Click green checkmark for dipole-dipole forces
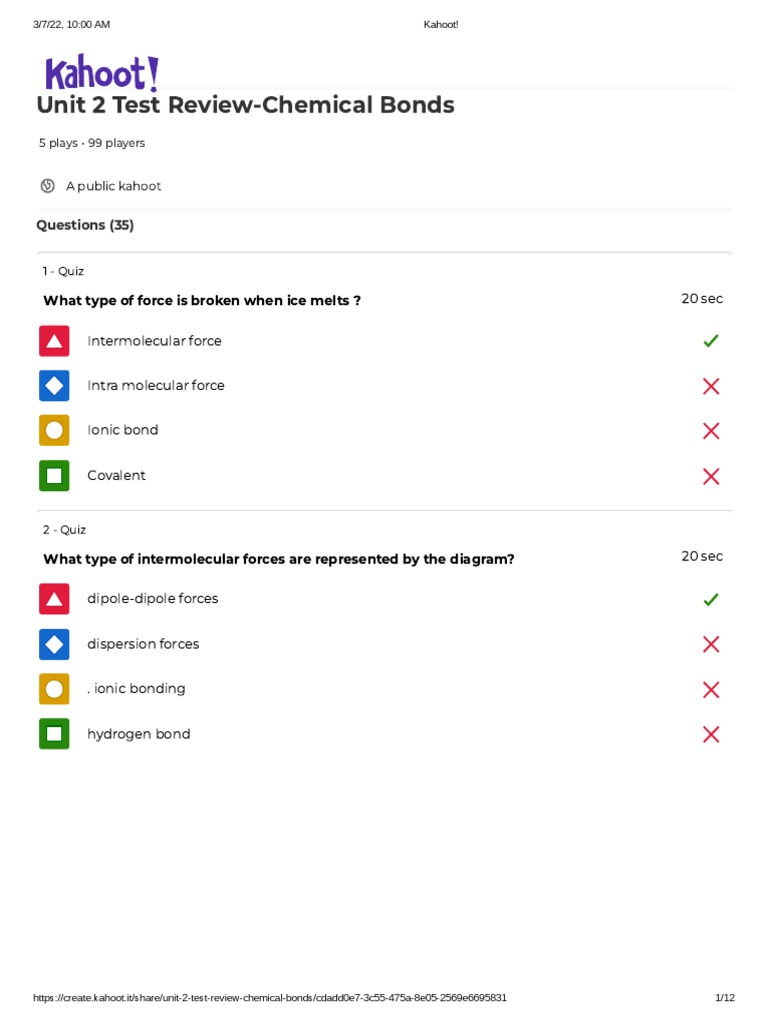Screen dimensions: 768x1024 711,600
